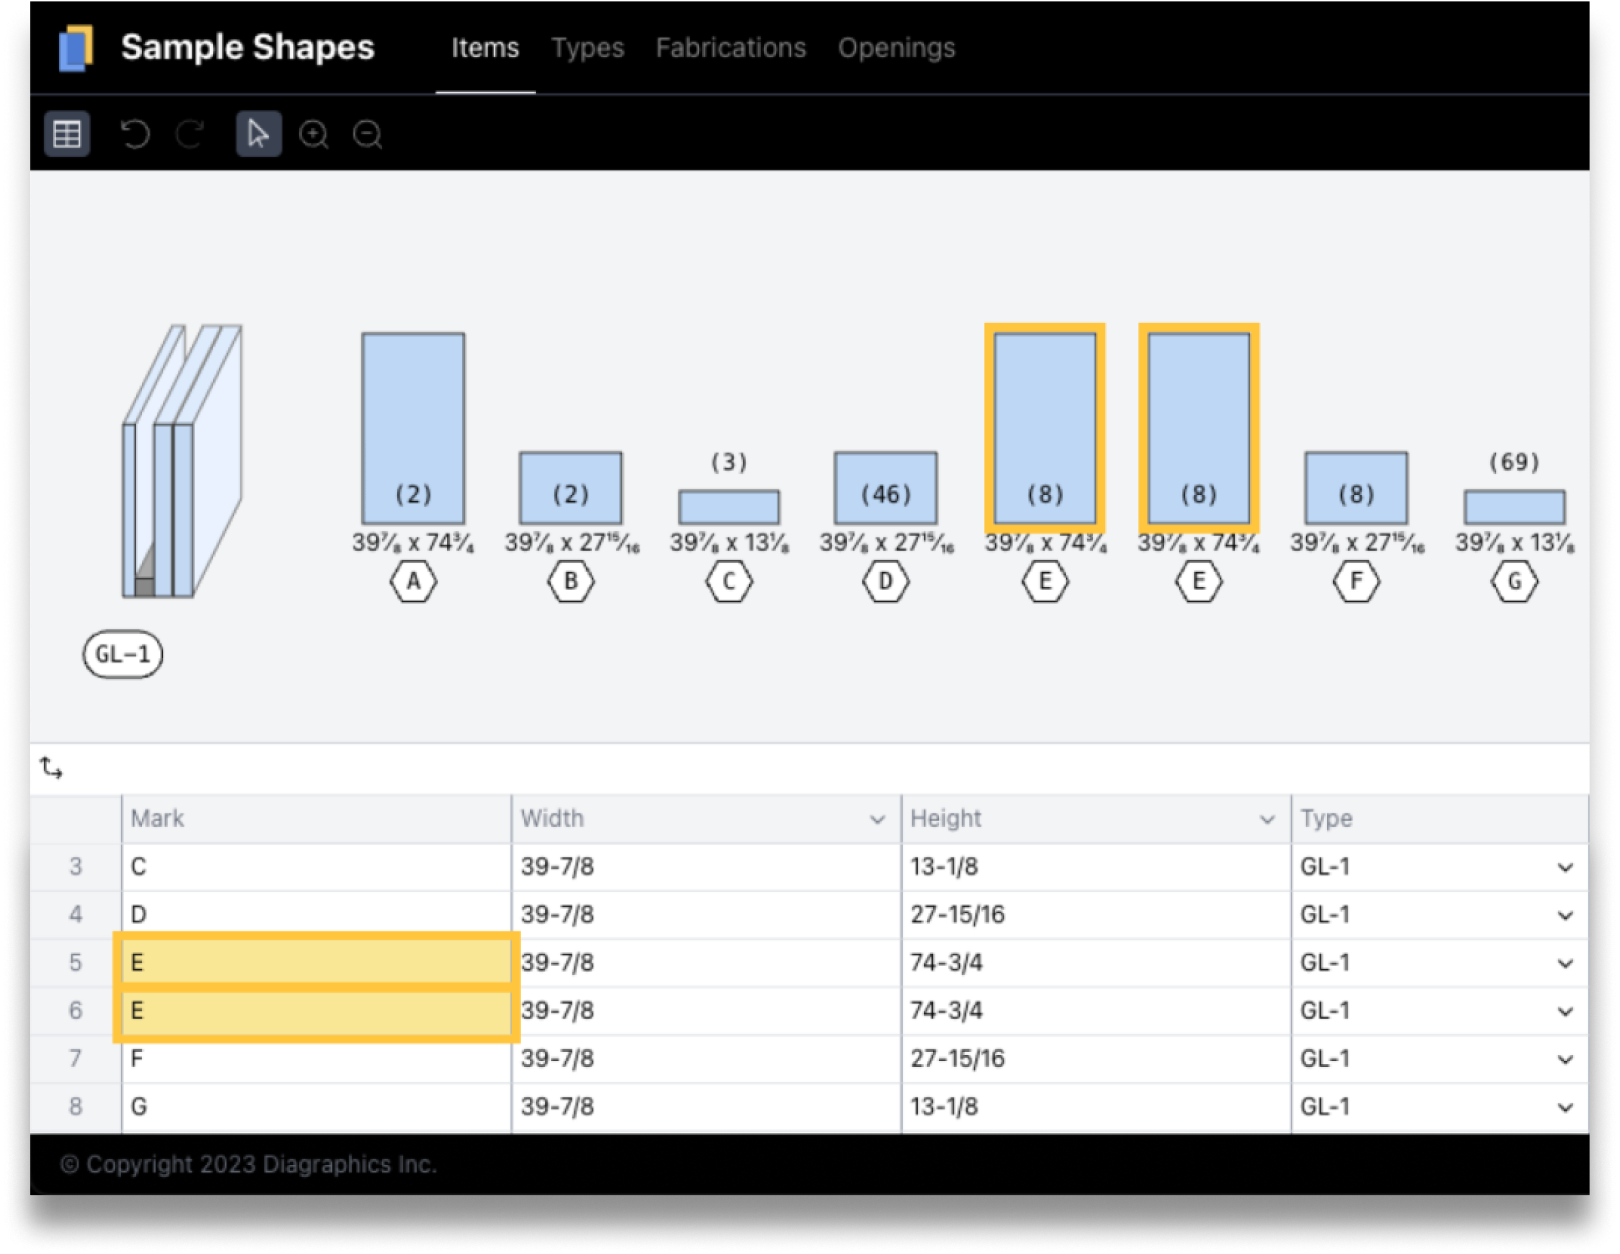Switch to the Fabrications tab
Screen dimensions: 1620x1254
(x=730, y=48)
